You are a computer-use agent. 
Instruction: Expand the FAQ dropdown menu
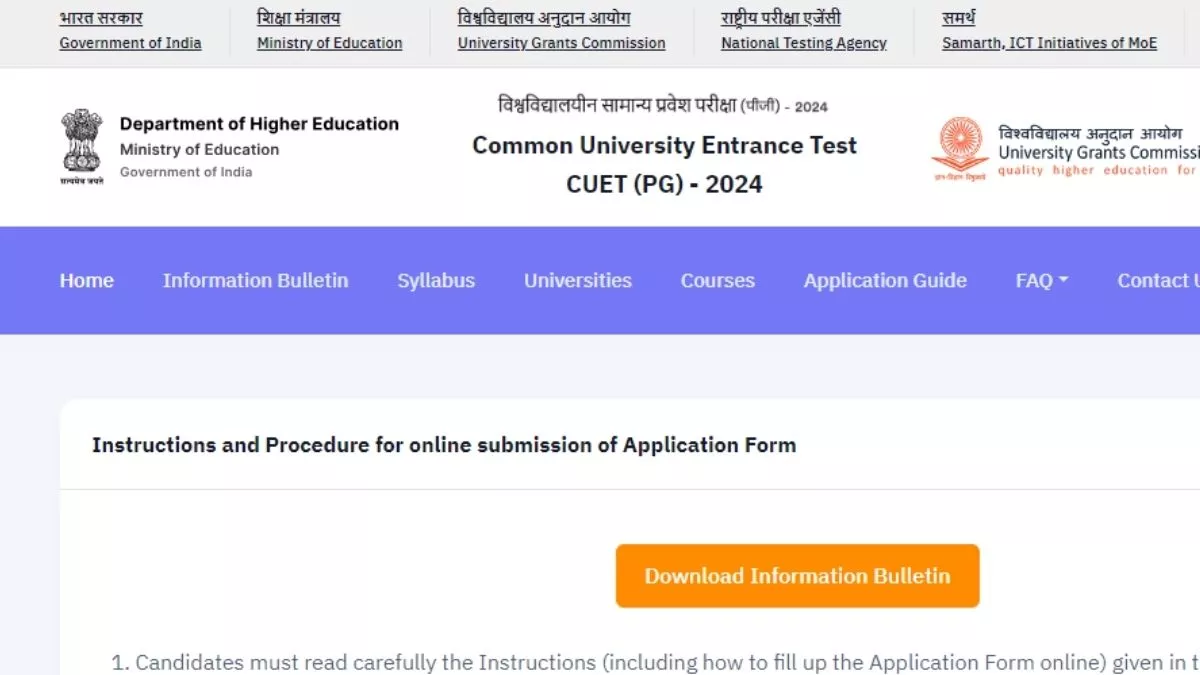coord(1042,281)
